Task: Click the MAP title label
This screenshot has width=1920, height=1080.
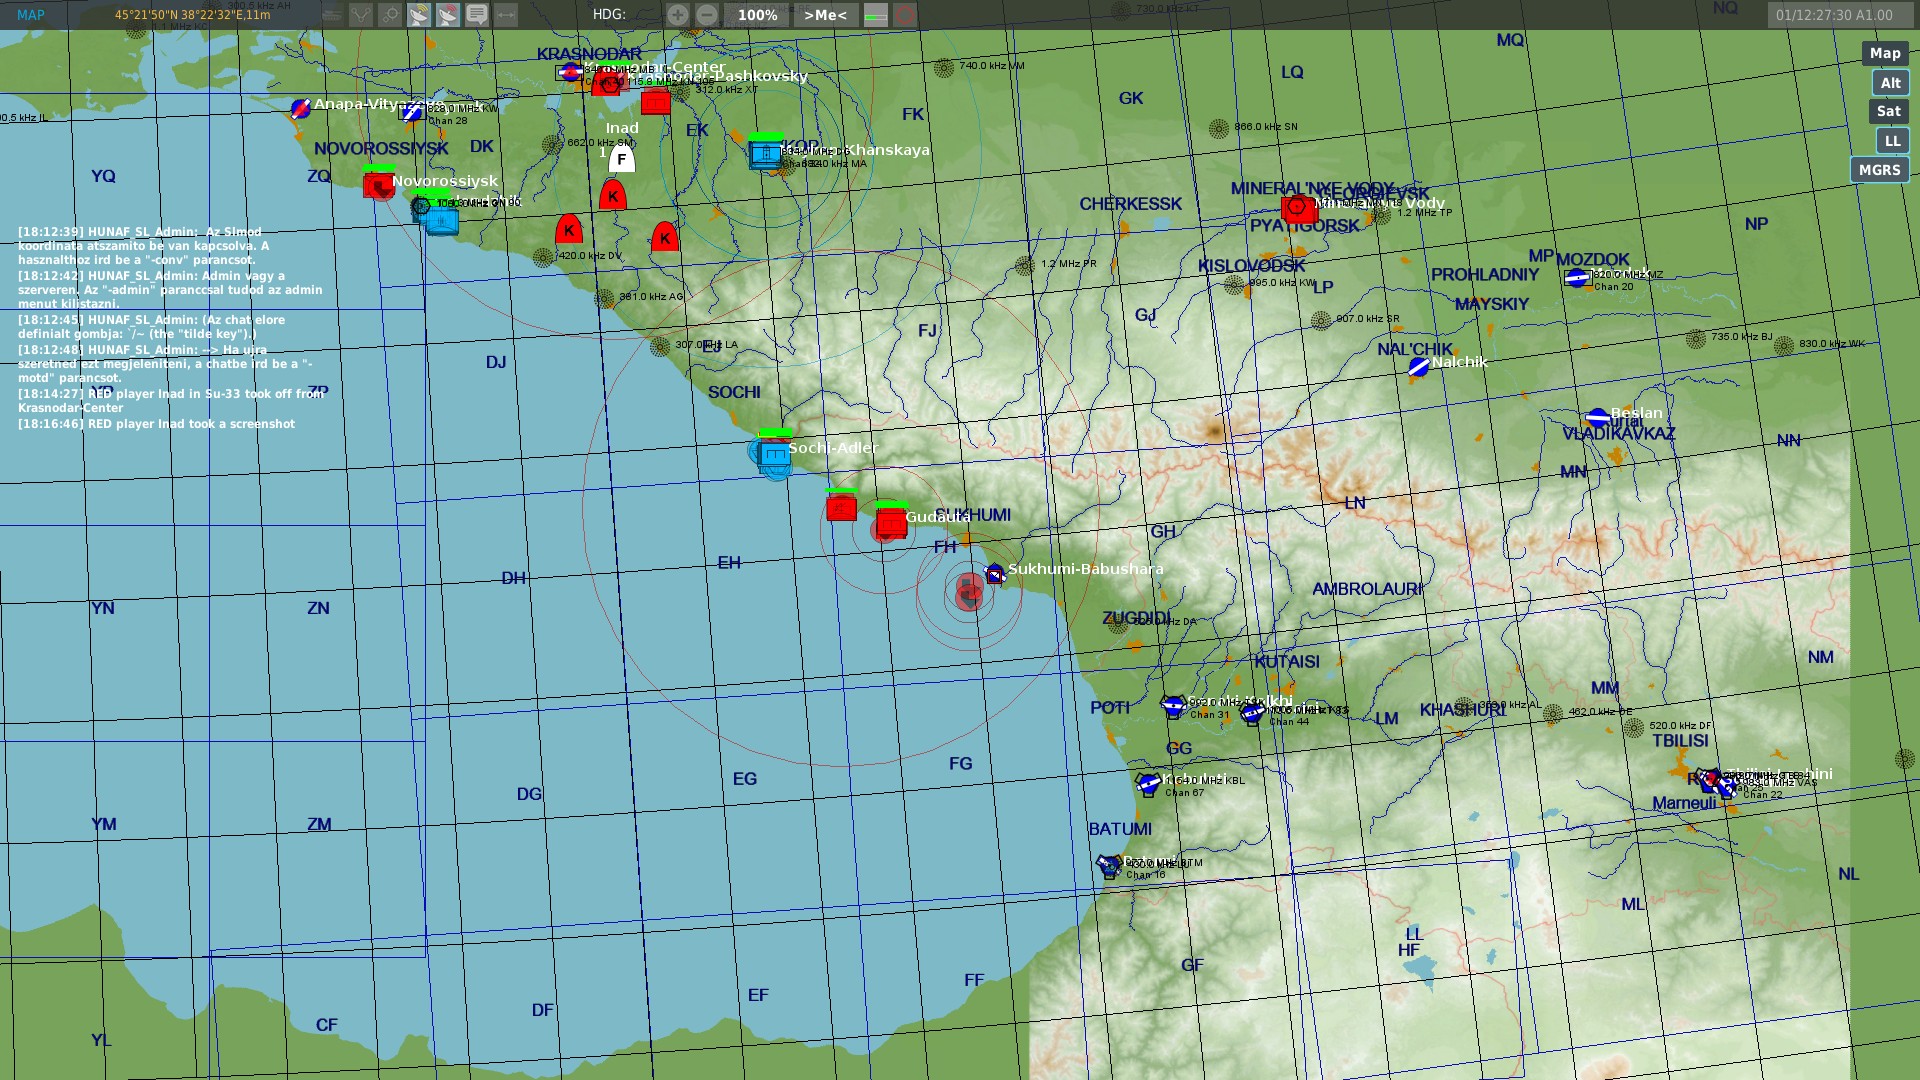Action: point(31,15)
